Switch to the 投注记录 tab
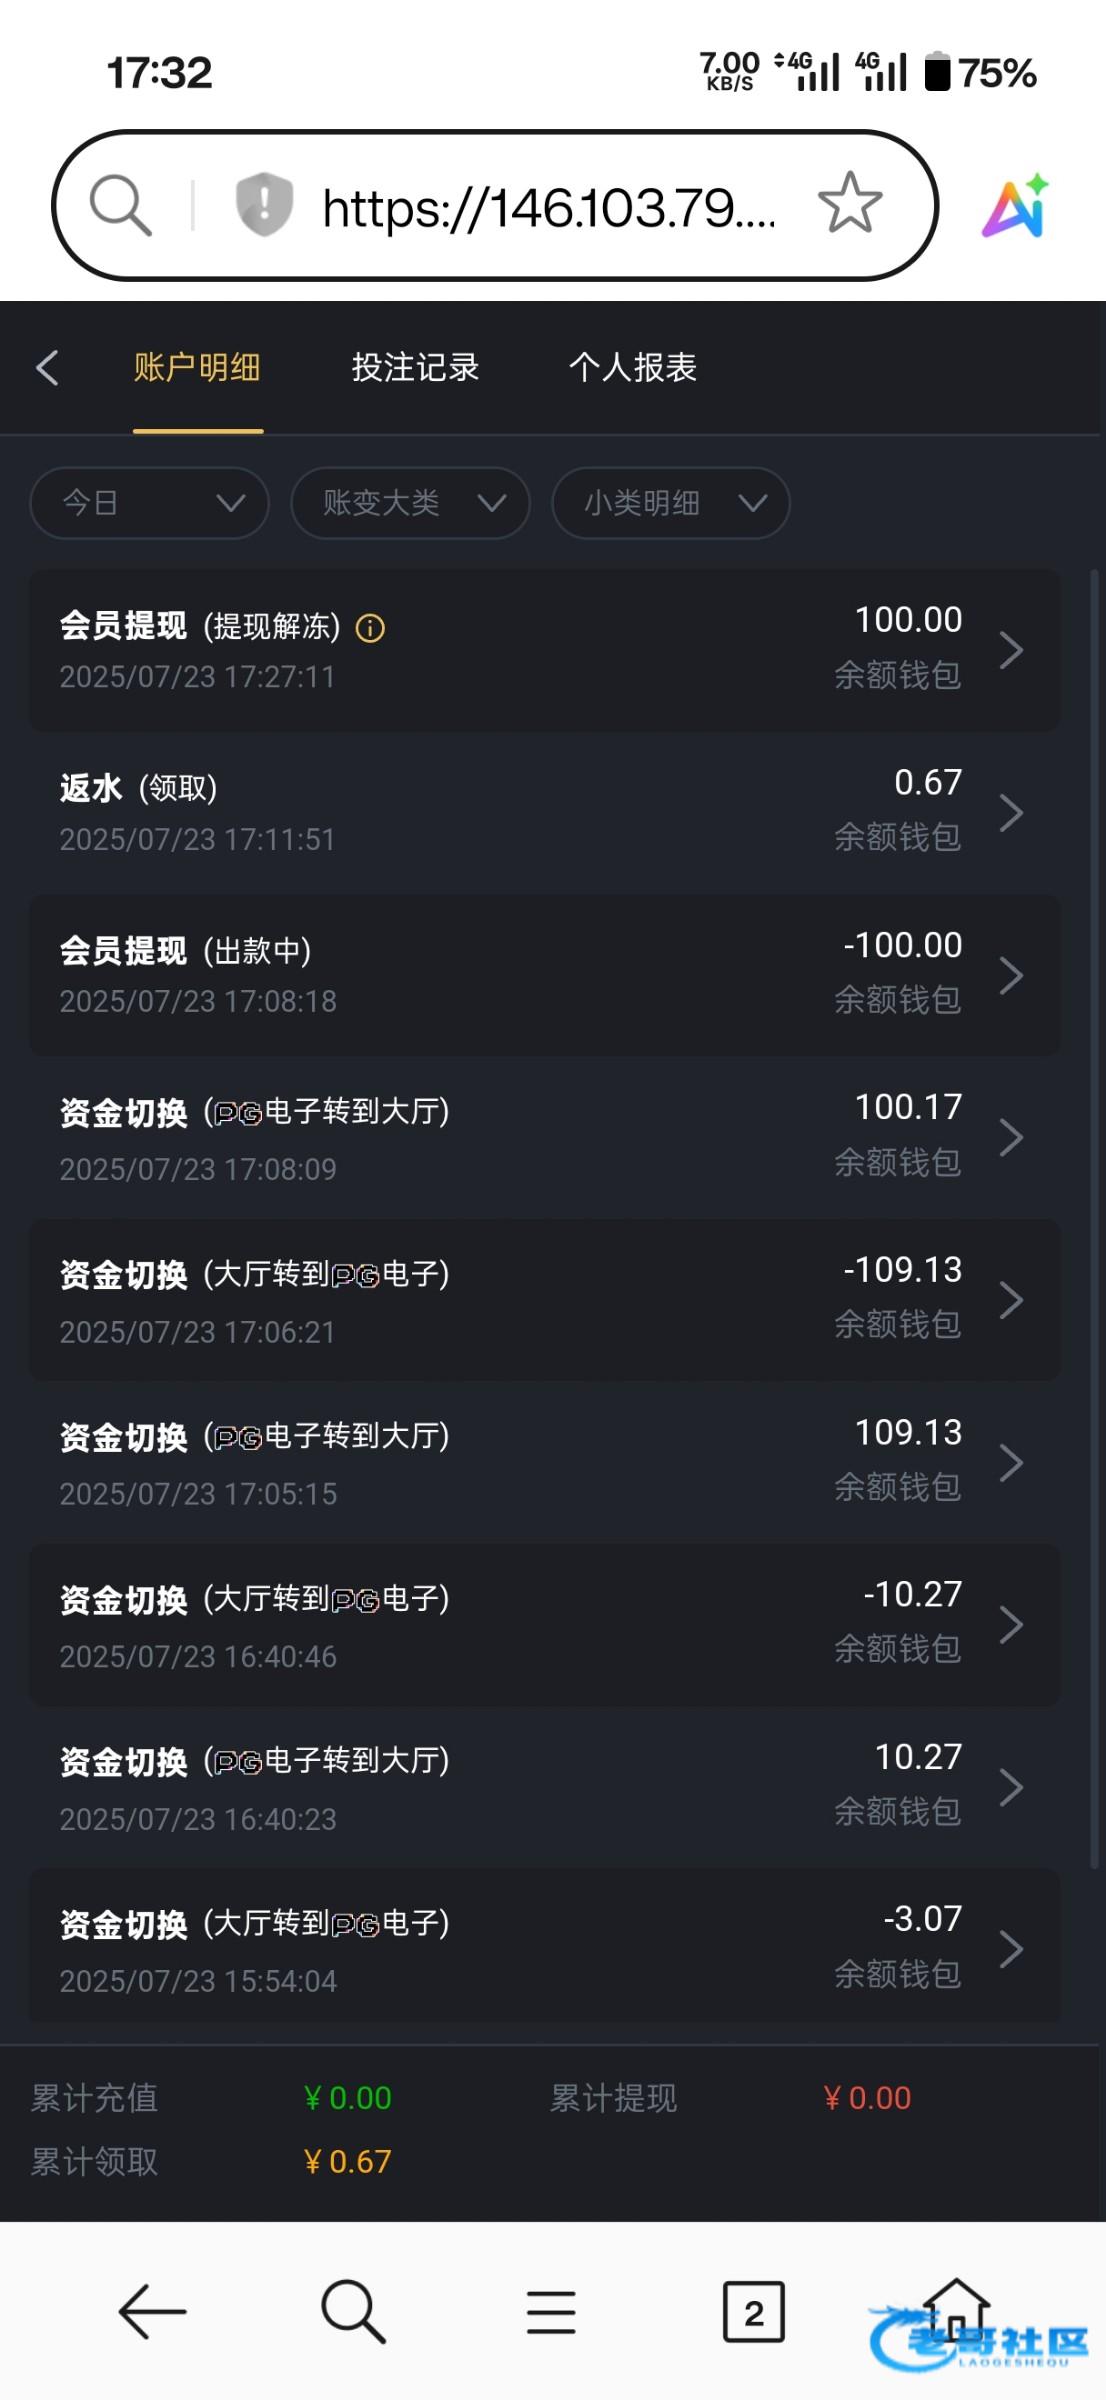 pos(415,368)
